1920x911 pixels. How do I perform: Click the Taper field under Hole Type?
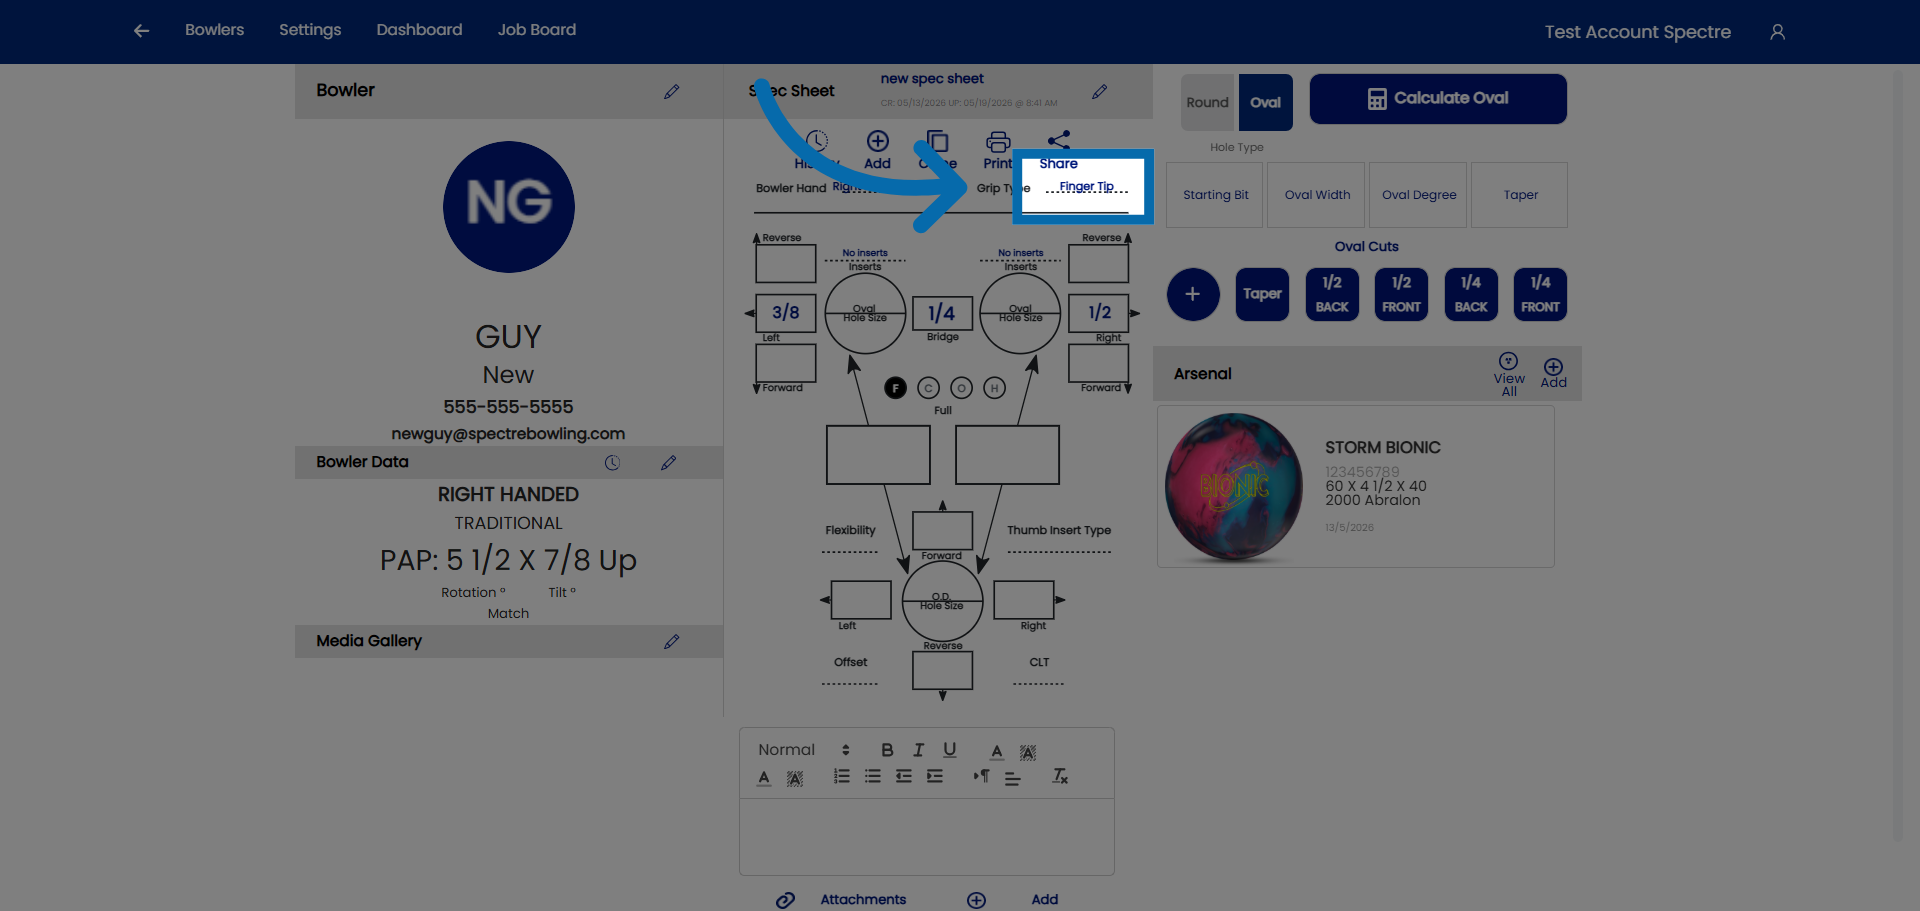click(1520, 195)
